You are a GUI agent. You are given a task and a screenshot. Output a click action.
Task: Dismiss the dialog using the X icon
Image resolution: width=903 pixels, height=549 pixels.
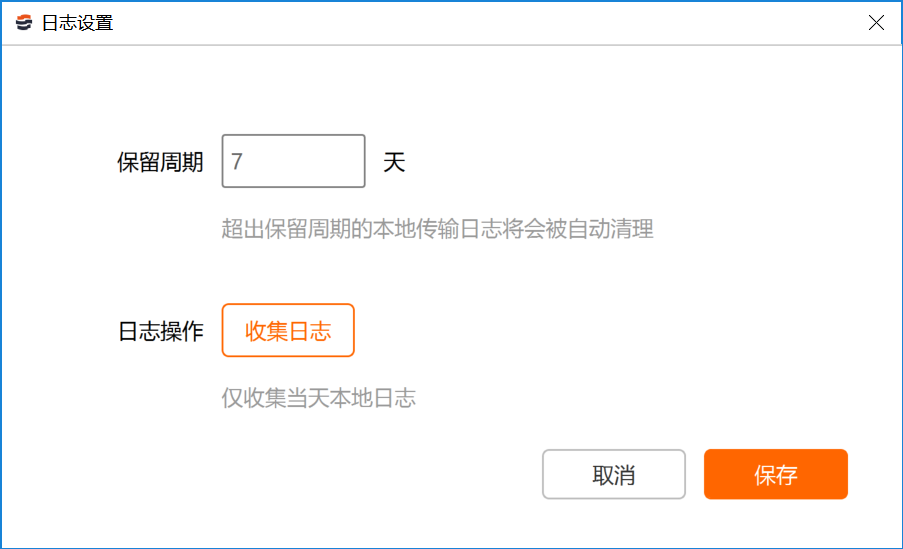click(876, 23)
